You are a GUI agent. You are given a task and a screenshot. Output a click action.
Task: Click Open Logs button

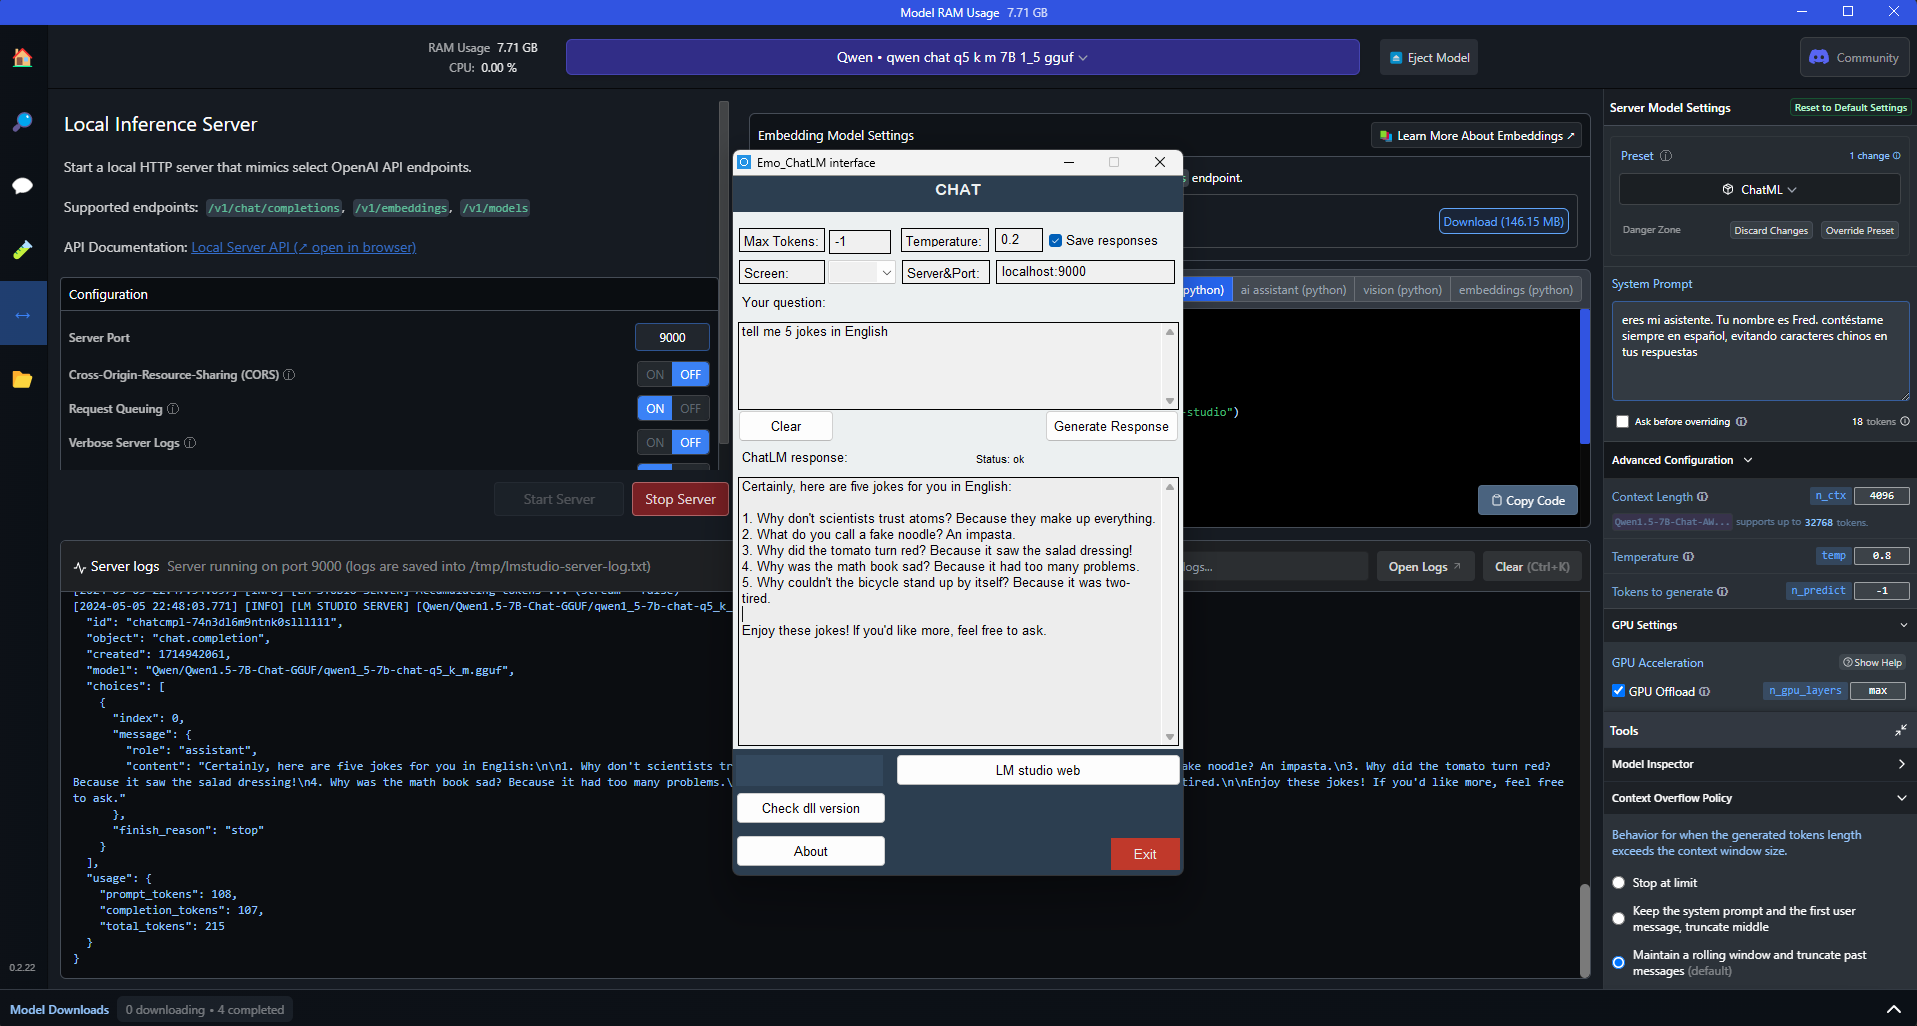coord(1426,567)
